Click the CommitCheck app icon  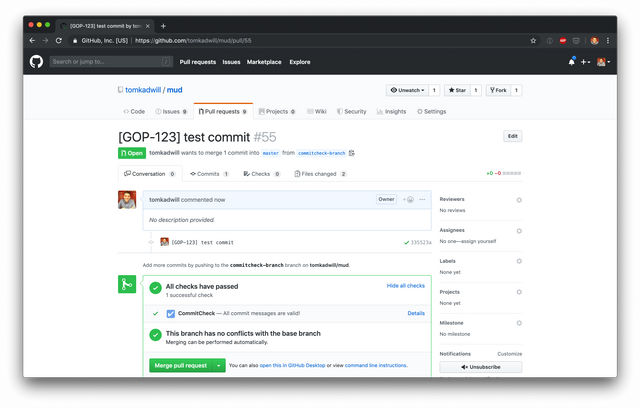(x=171, y=314)
